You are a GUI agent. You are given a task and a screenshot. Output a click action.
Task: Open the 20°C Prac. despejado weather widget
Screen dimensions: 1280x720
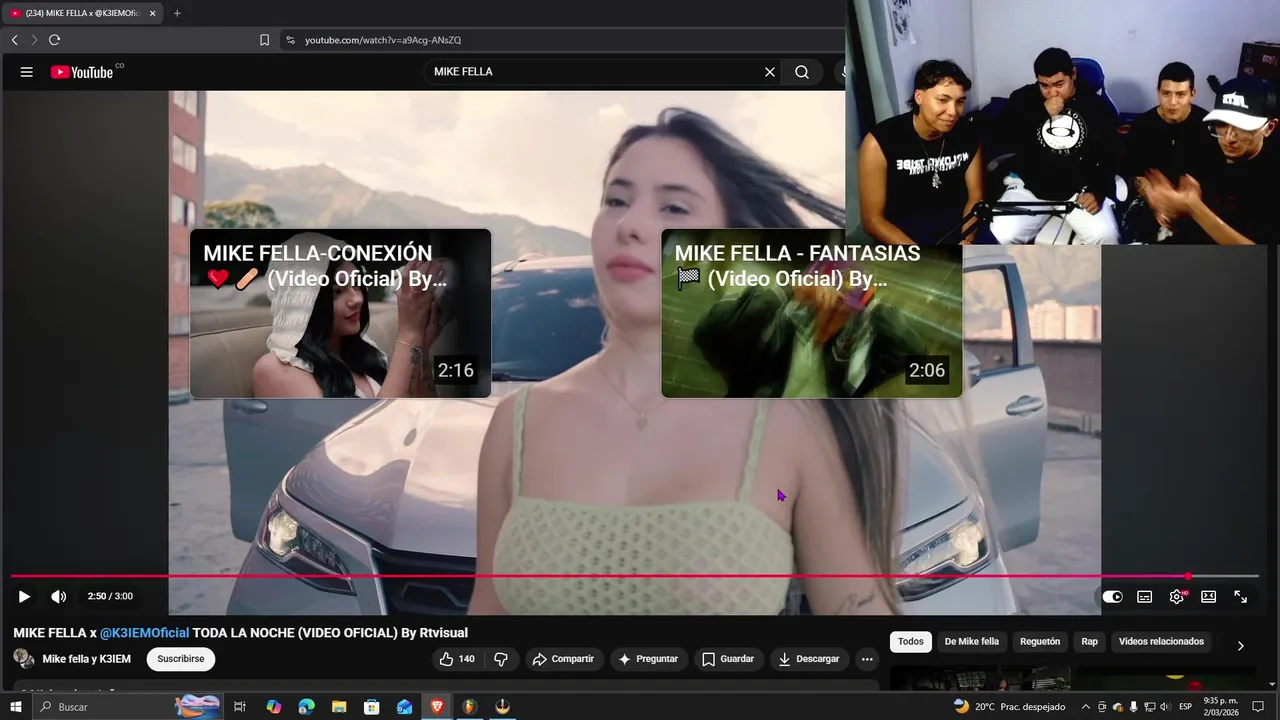pos(1009,707)
